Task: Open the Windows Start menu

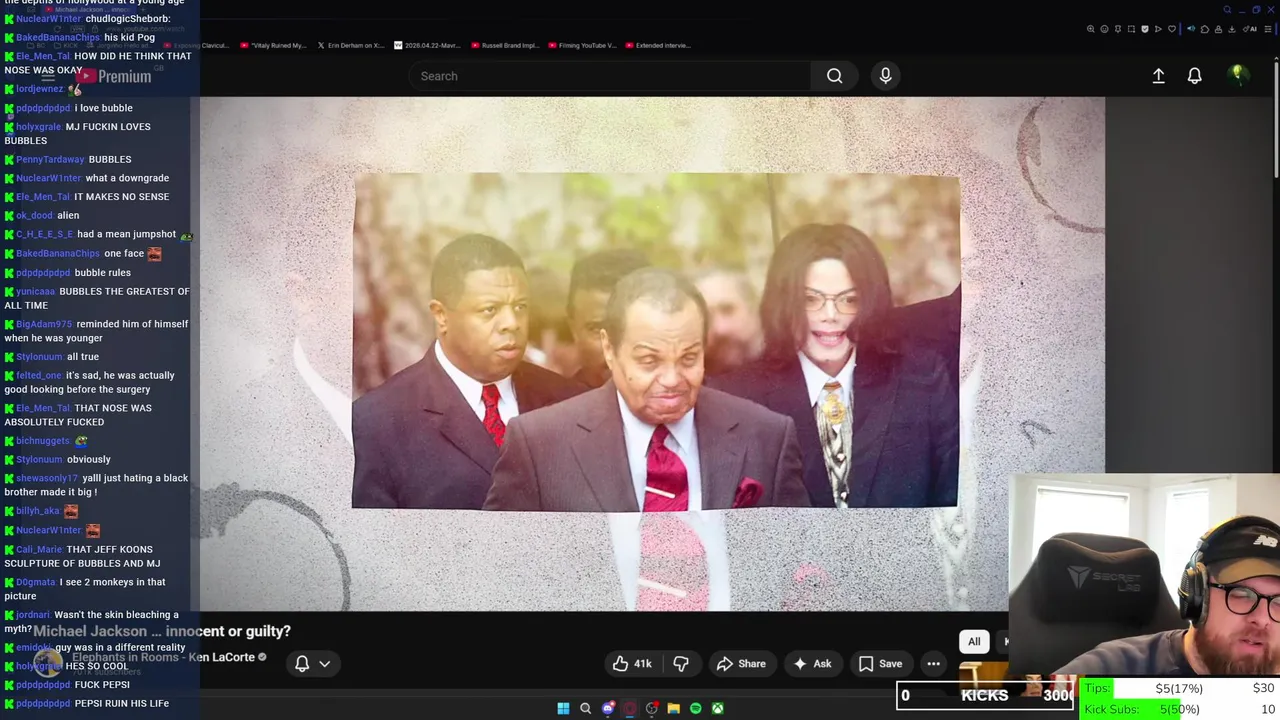Action: pos(563,709)
